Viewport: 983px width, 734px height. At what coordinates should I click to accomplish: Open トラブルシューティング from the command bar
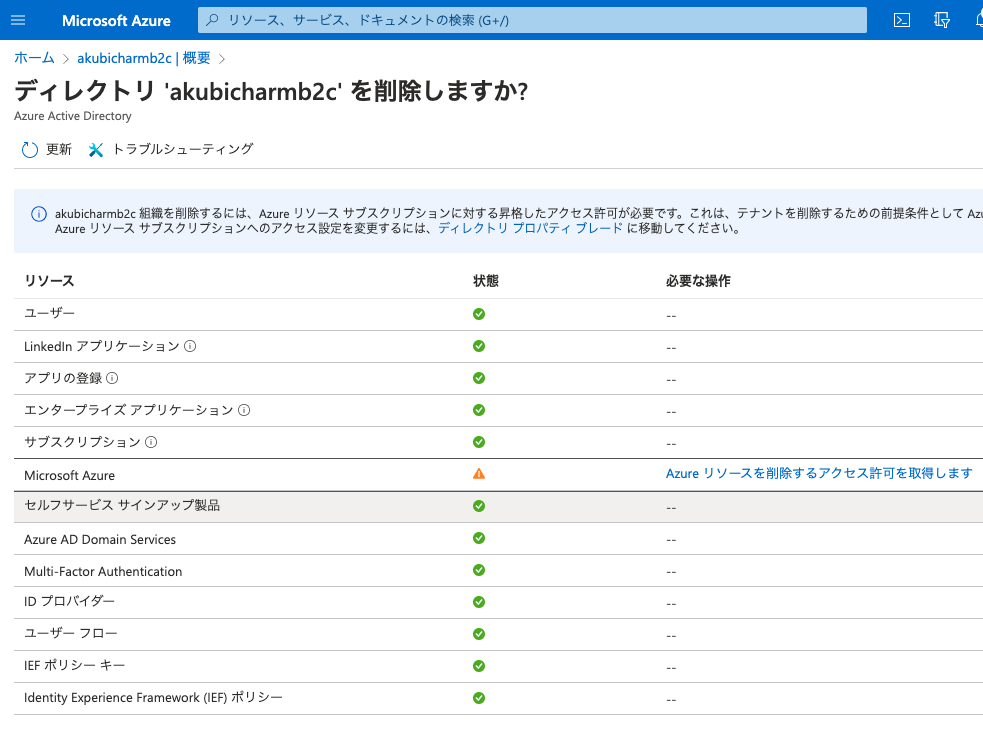[x=174, y=148]
